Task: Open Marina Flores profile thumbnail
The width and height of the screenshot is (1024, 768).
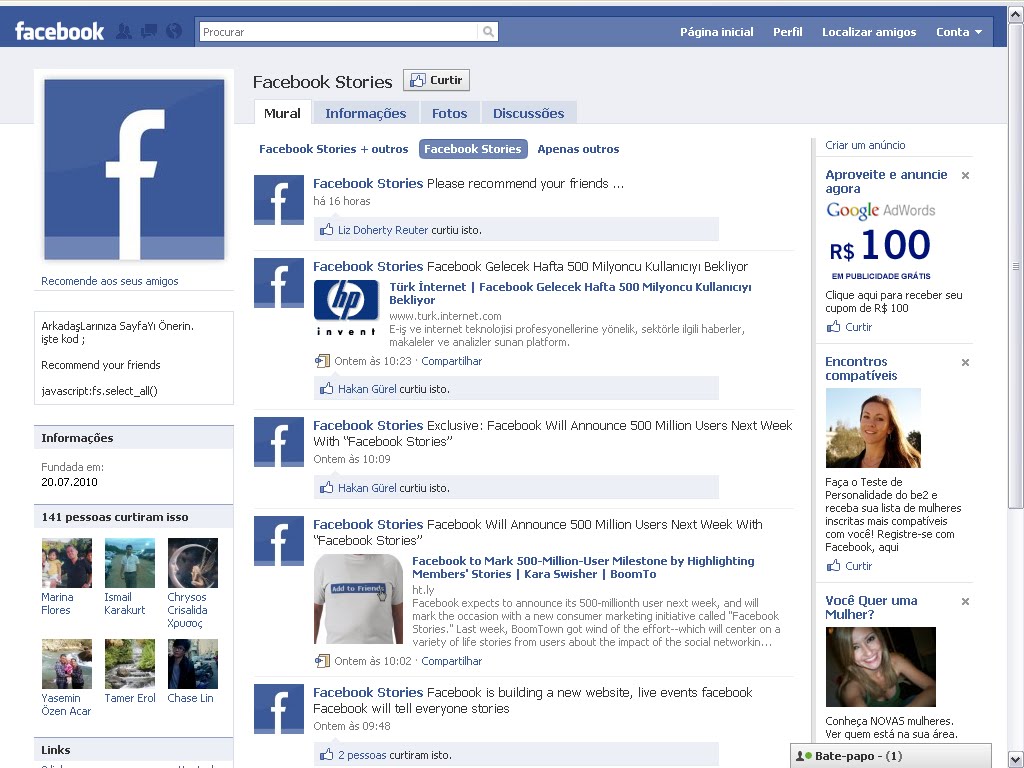Action: pyautogui.click(x=67, y=563)
